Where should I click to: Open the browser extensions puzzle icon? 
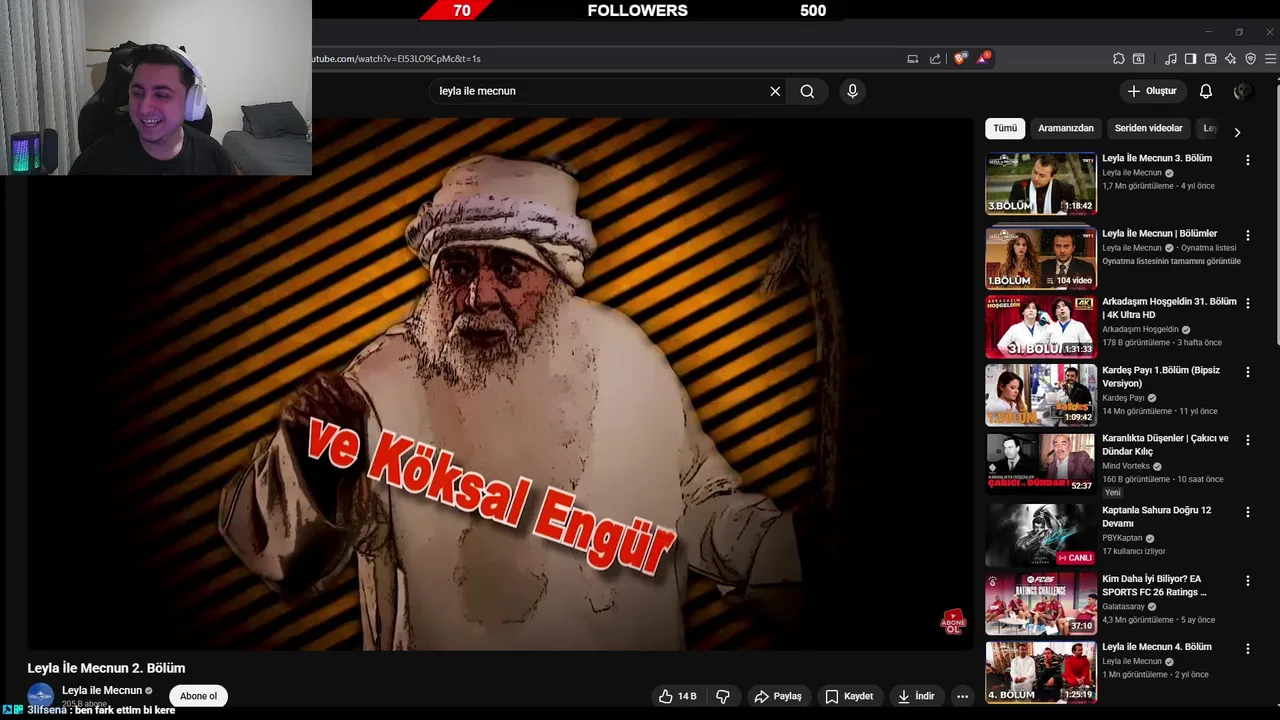click(1119, 59)
